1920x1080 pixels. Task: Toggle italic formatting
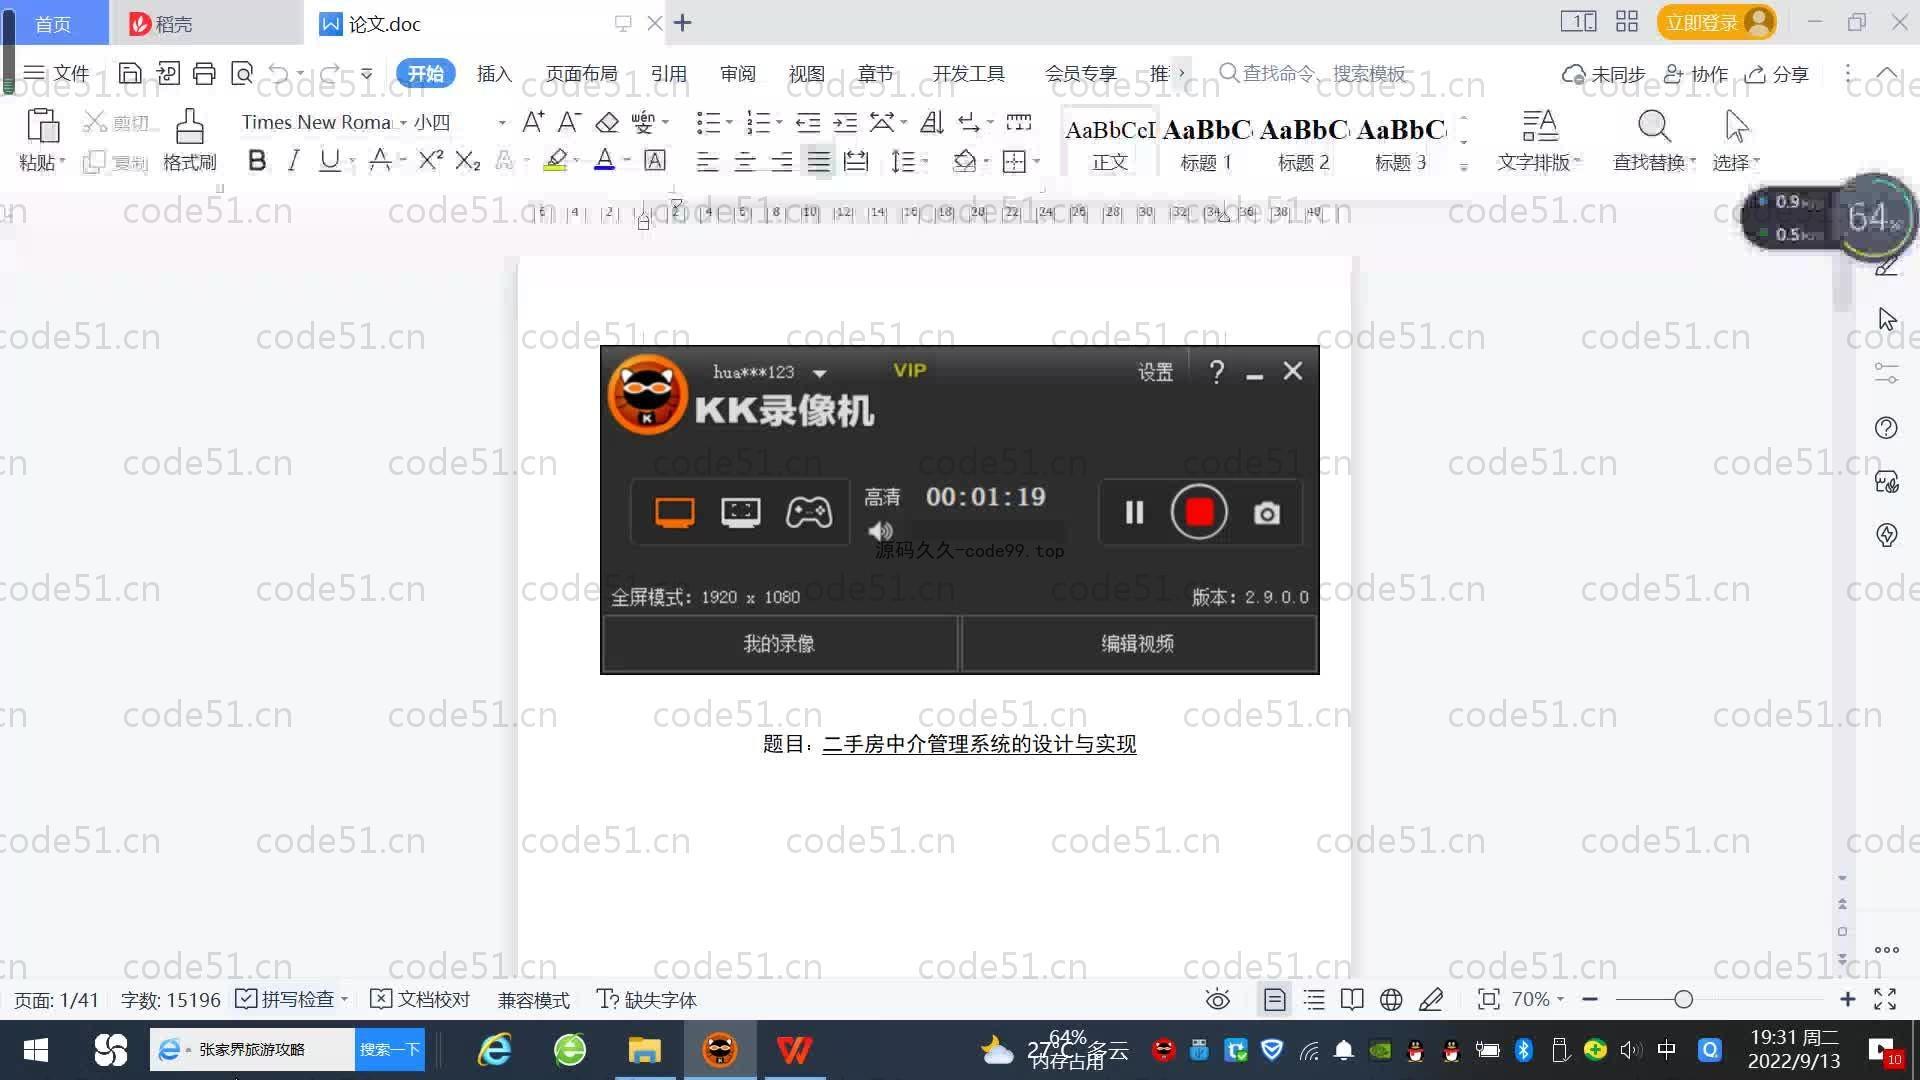[293, 160]
